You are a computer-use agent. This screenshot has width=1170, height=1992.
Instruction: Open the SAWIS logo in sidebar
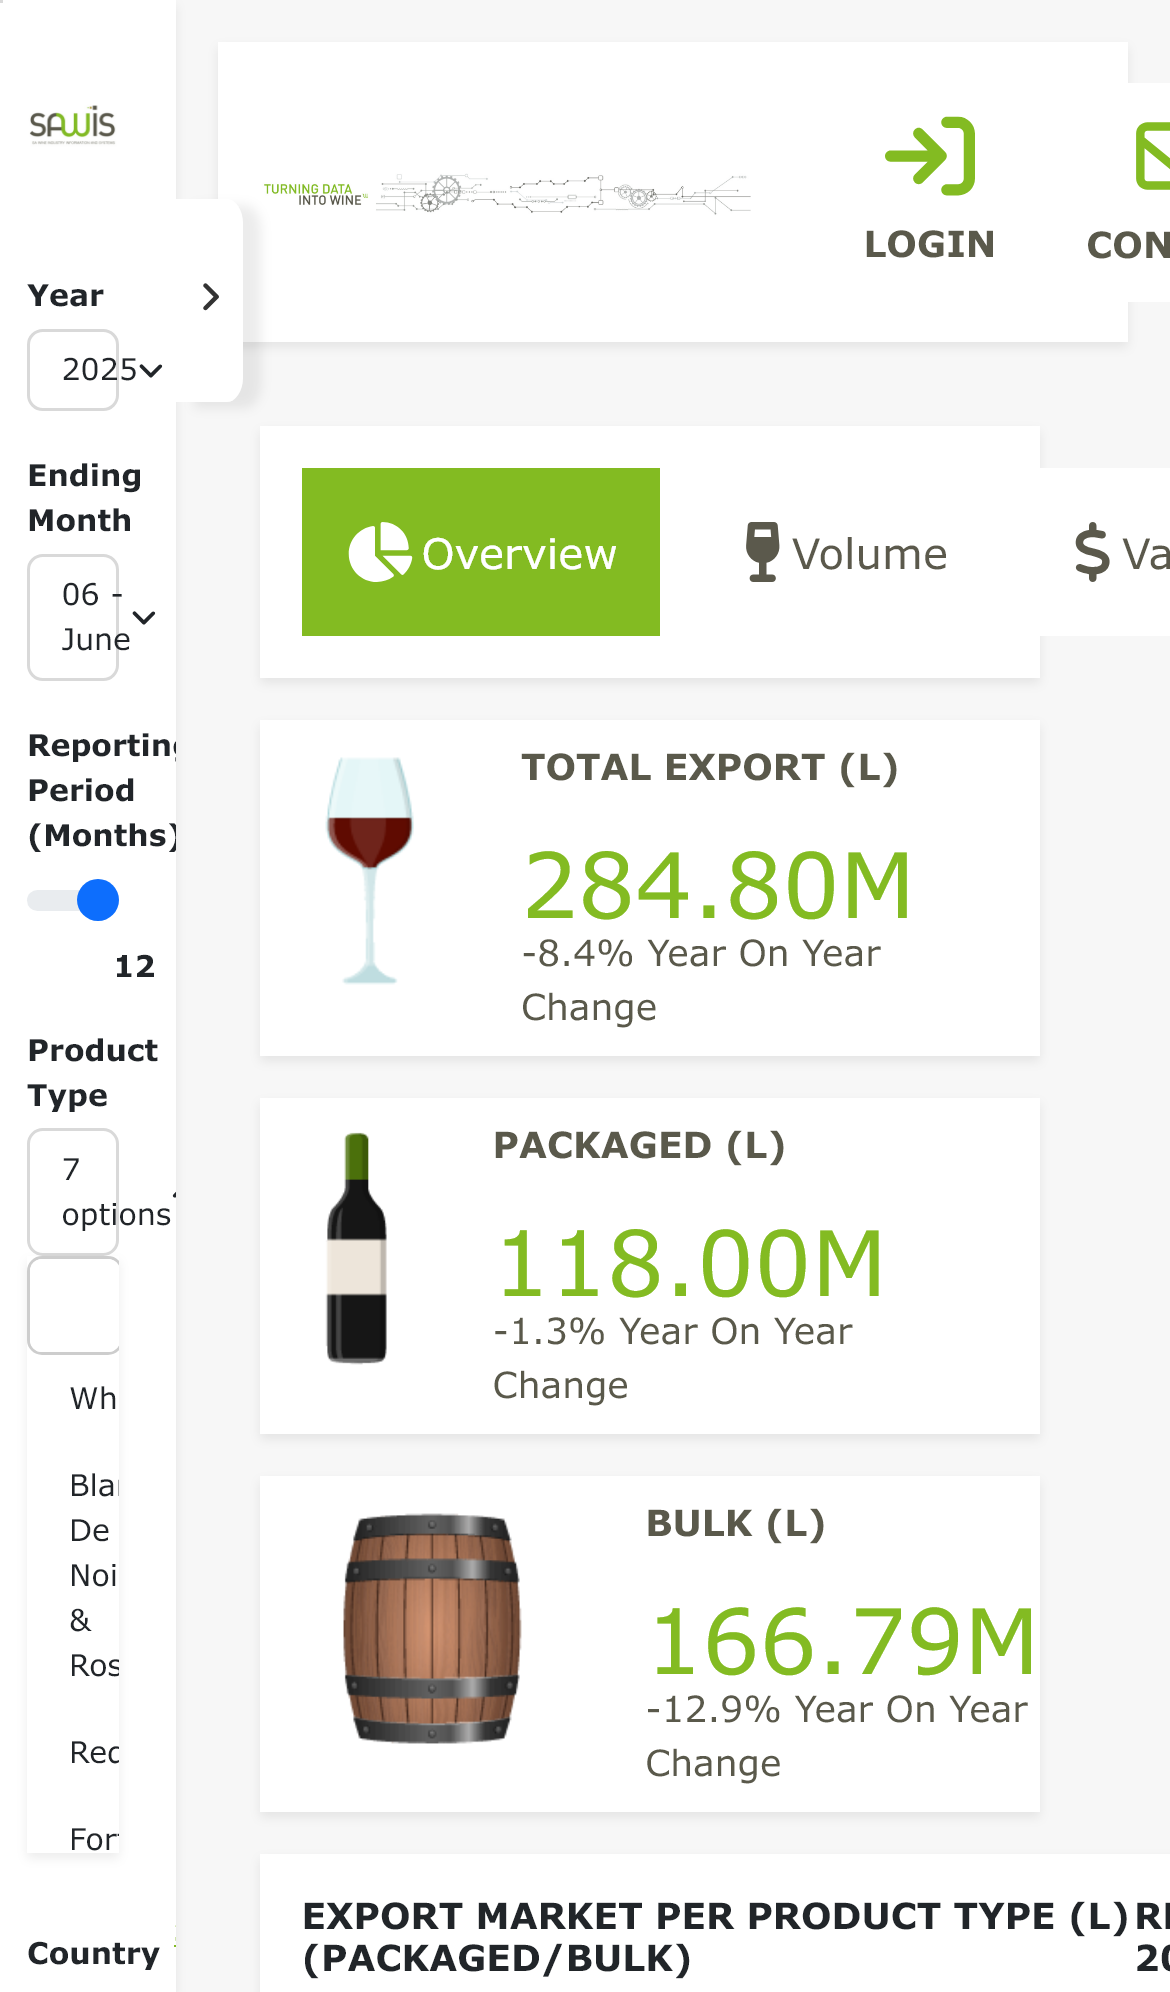coord(72,125)
